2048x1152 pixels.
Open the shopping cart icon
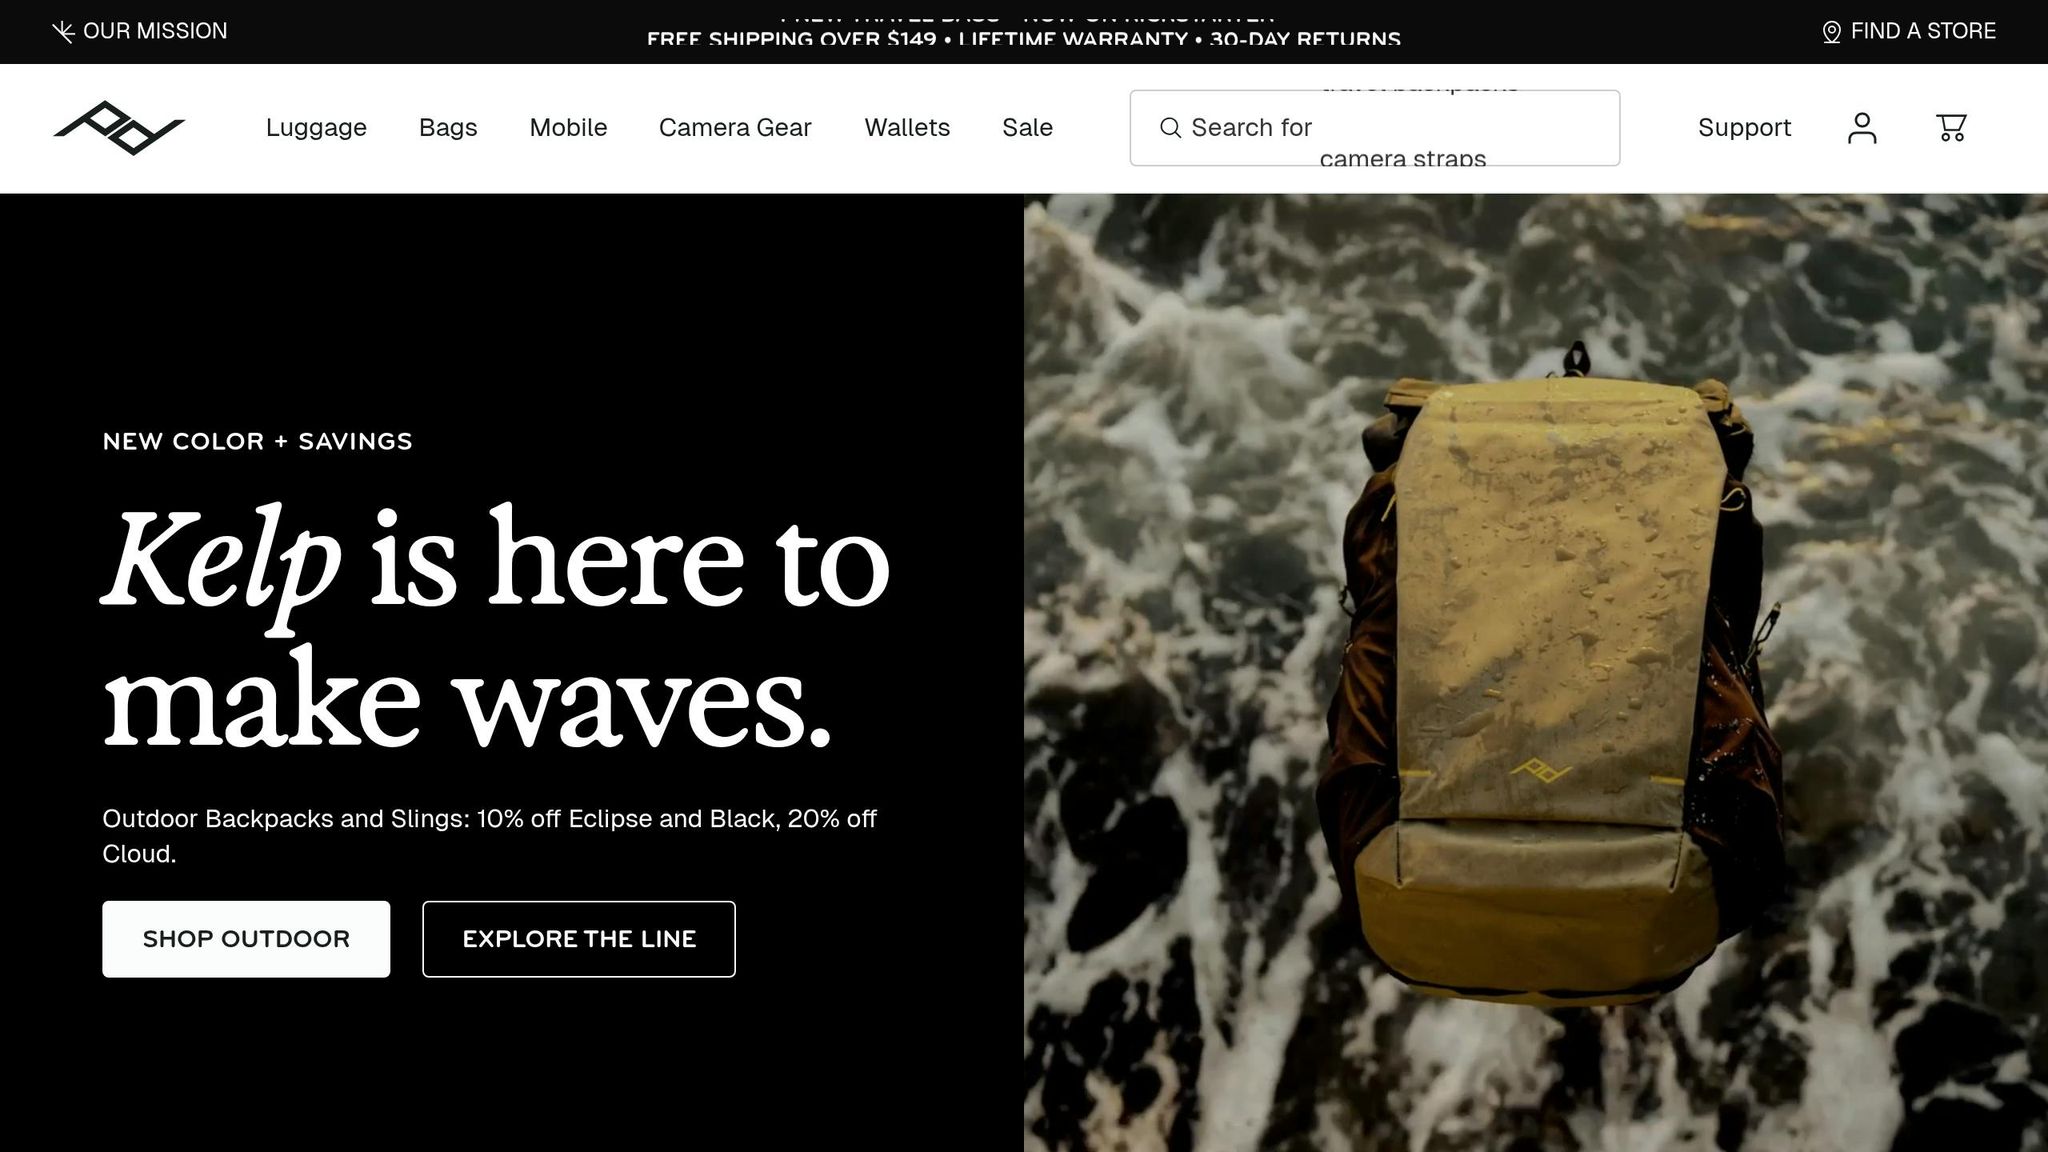tap(1951, 128)
